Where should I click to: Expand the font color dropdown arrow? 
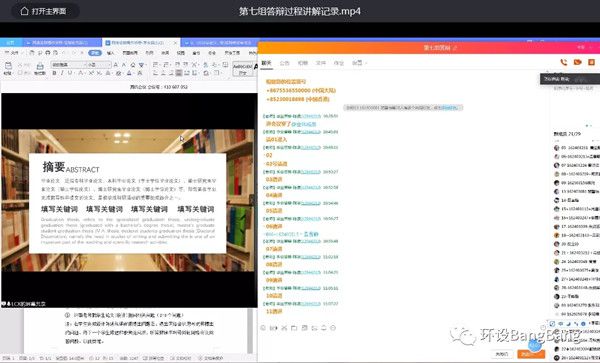click(134, 73)
